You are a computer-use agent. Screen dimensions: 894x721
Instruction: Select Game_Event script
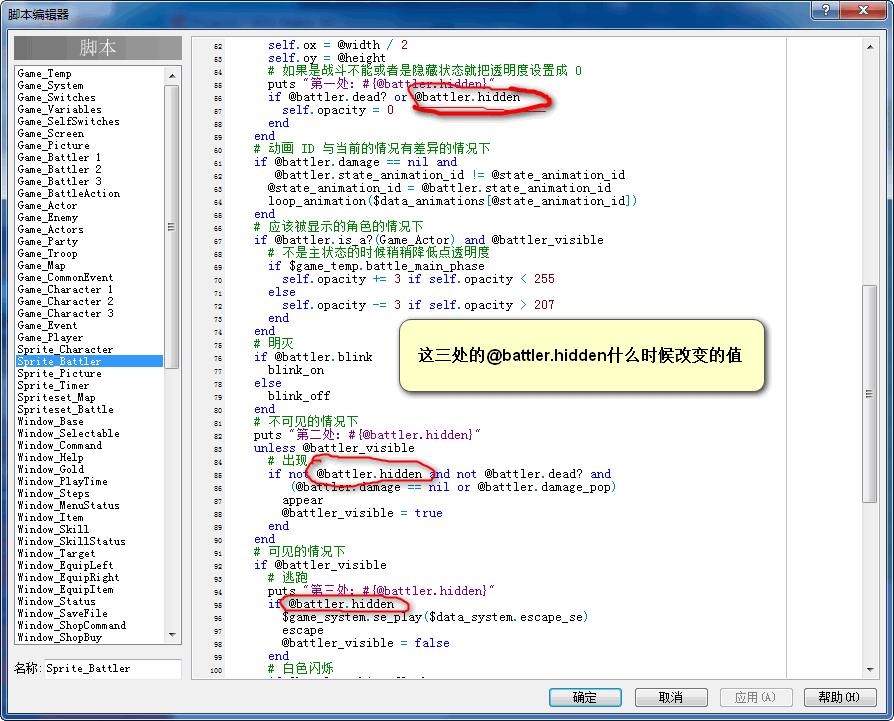click(x=47, y=325)
